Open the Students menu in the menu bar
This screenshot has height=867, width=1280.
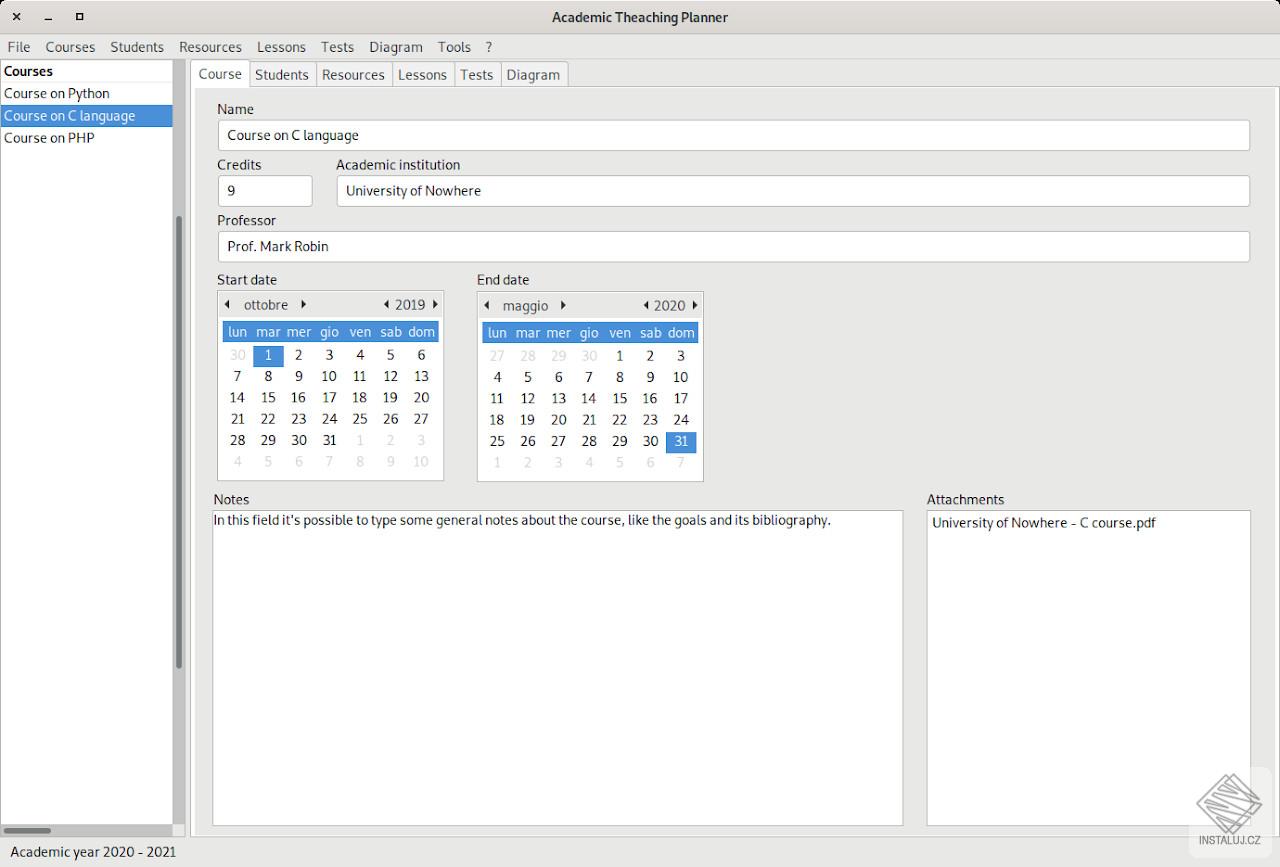coord(137,47)
